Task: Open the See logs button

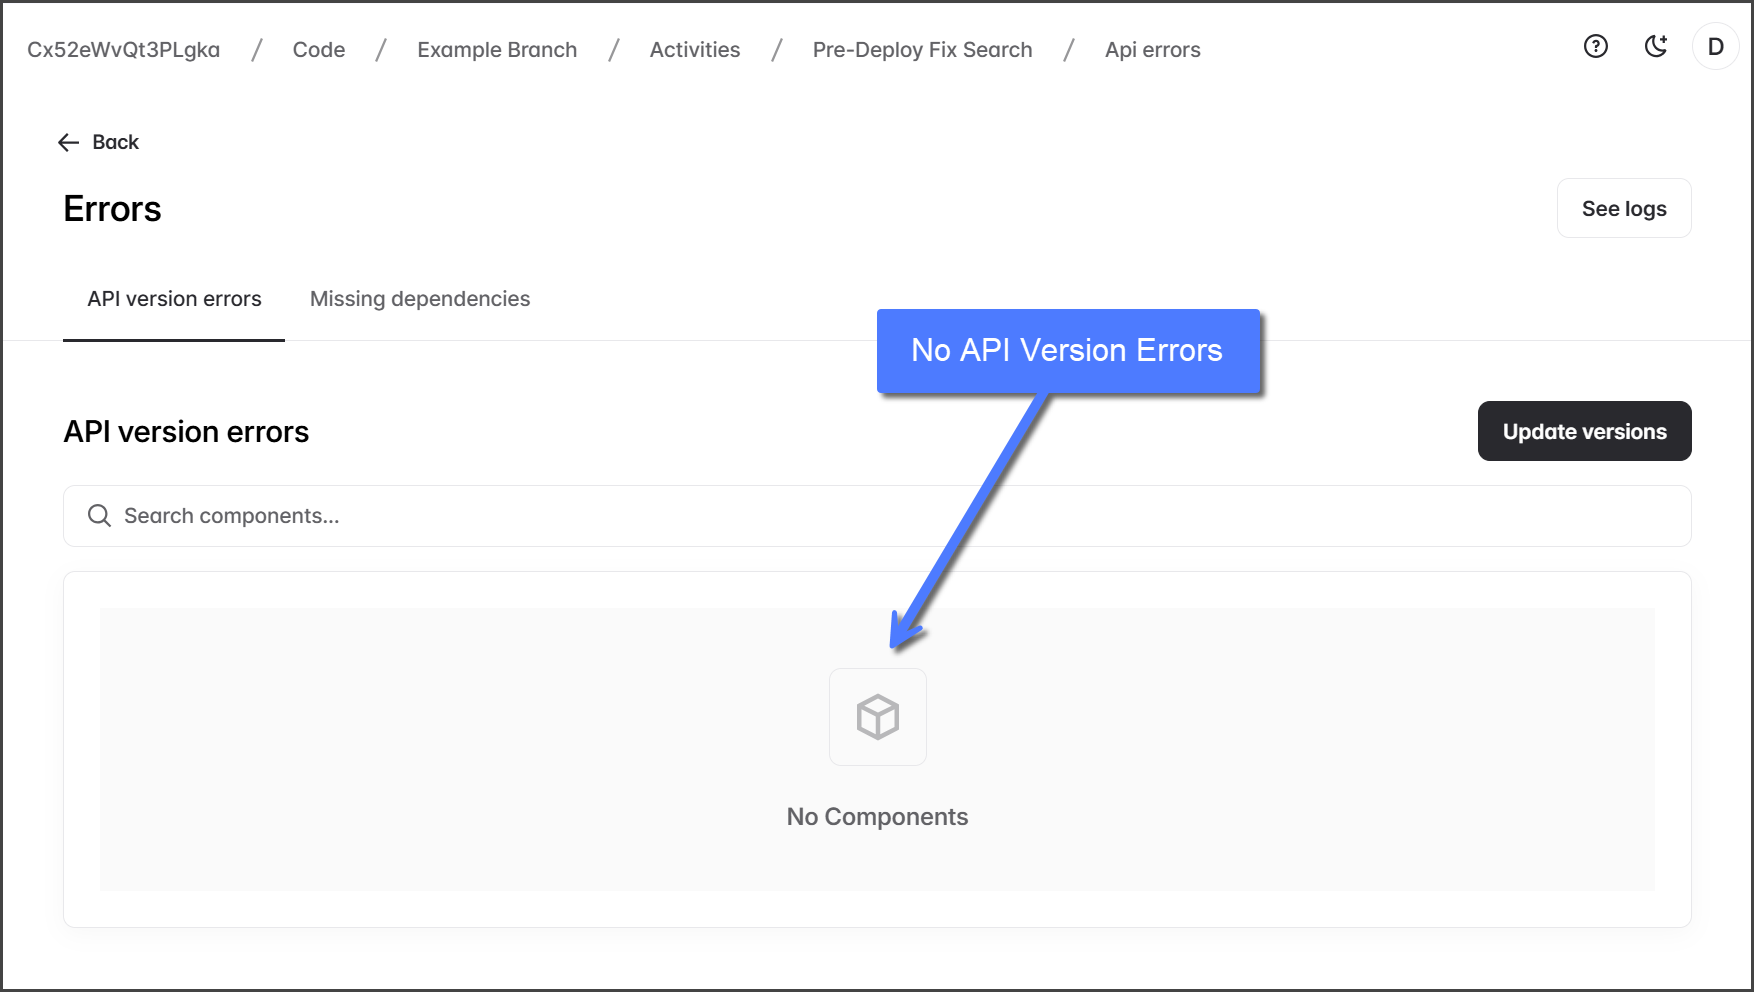Action: click(x=1623, y=209)
